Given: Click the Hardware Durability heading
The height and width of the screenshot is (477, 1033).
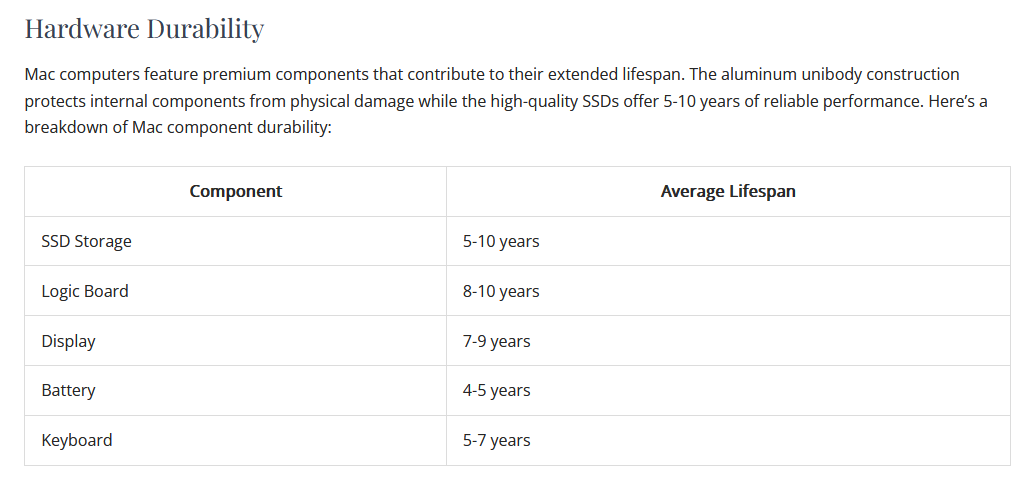Looking at the screenshot, I should click(144, 29).
